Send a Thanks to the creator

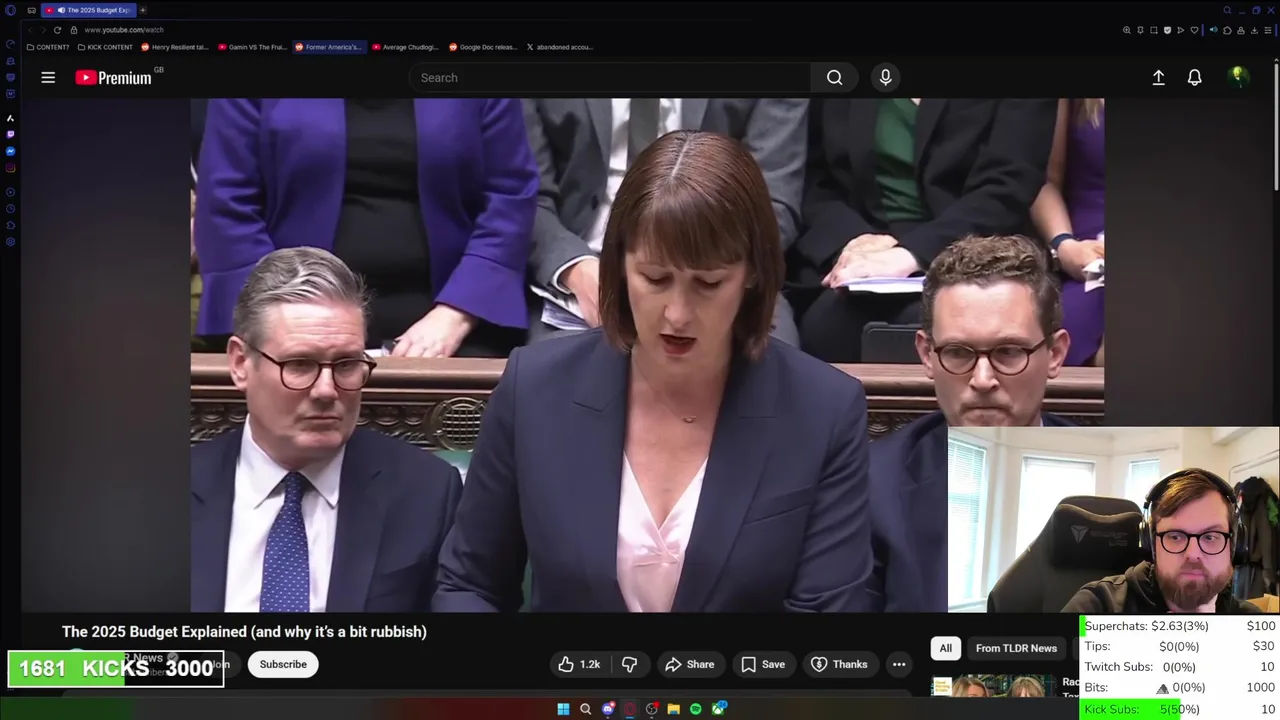(838, 664)
